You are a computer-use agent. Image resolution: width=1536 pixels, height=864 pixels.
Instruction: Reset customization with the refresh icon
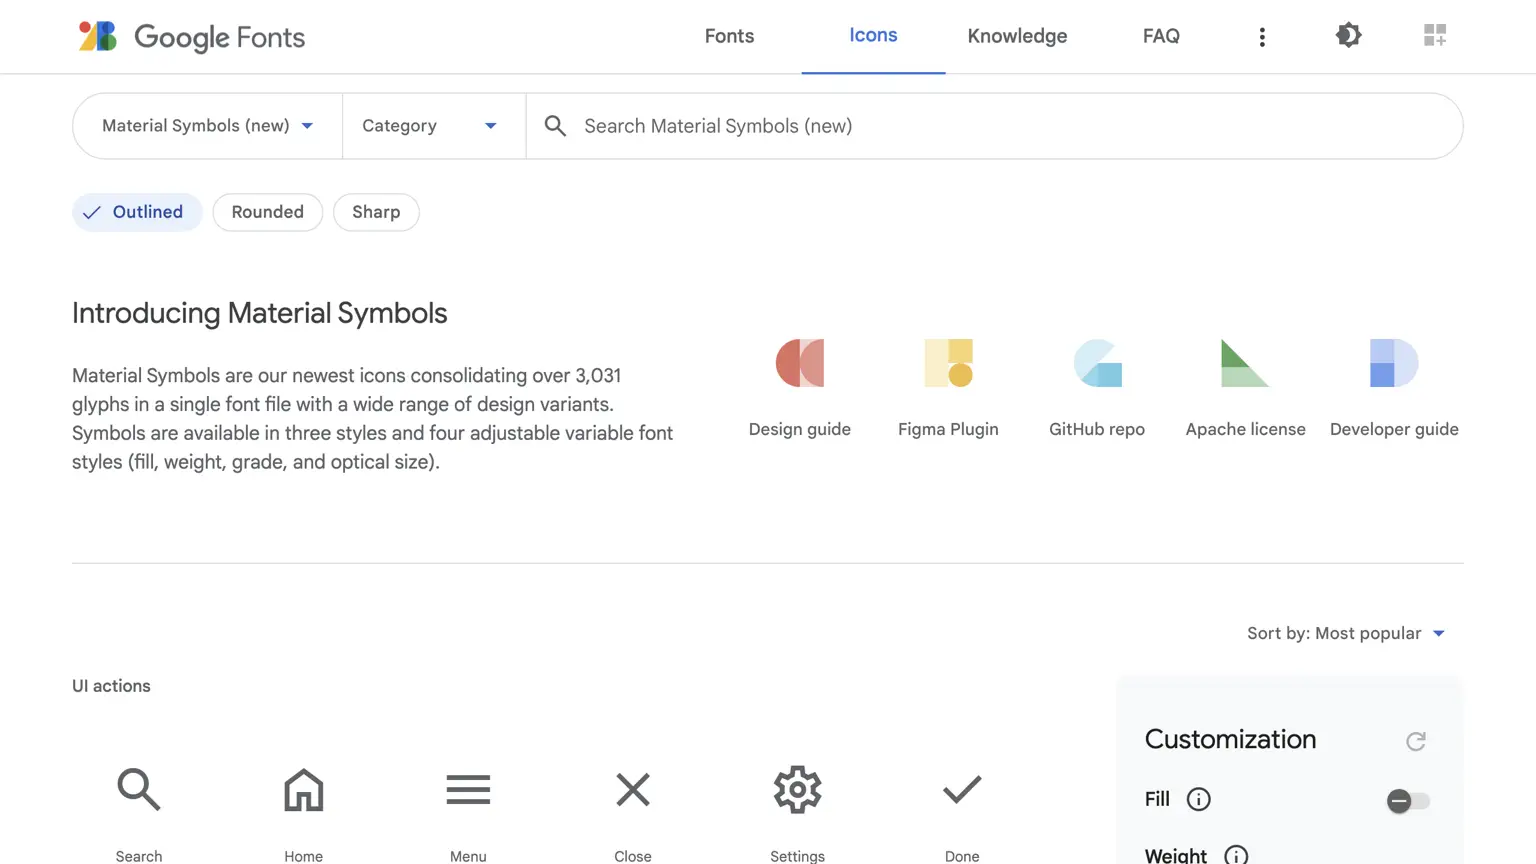(x=1415, y=741)
